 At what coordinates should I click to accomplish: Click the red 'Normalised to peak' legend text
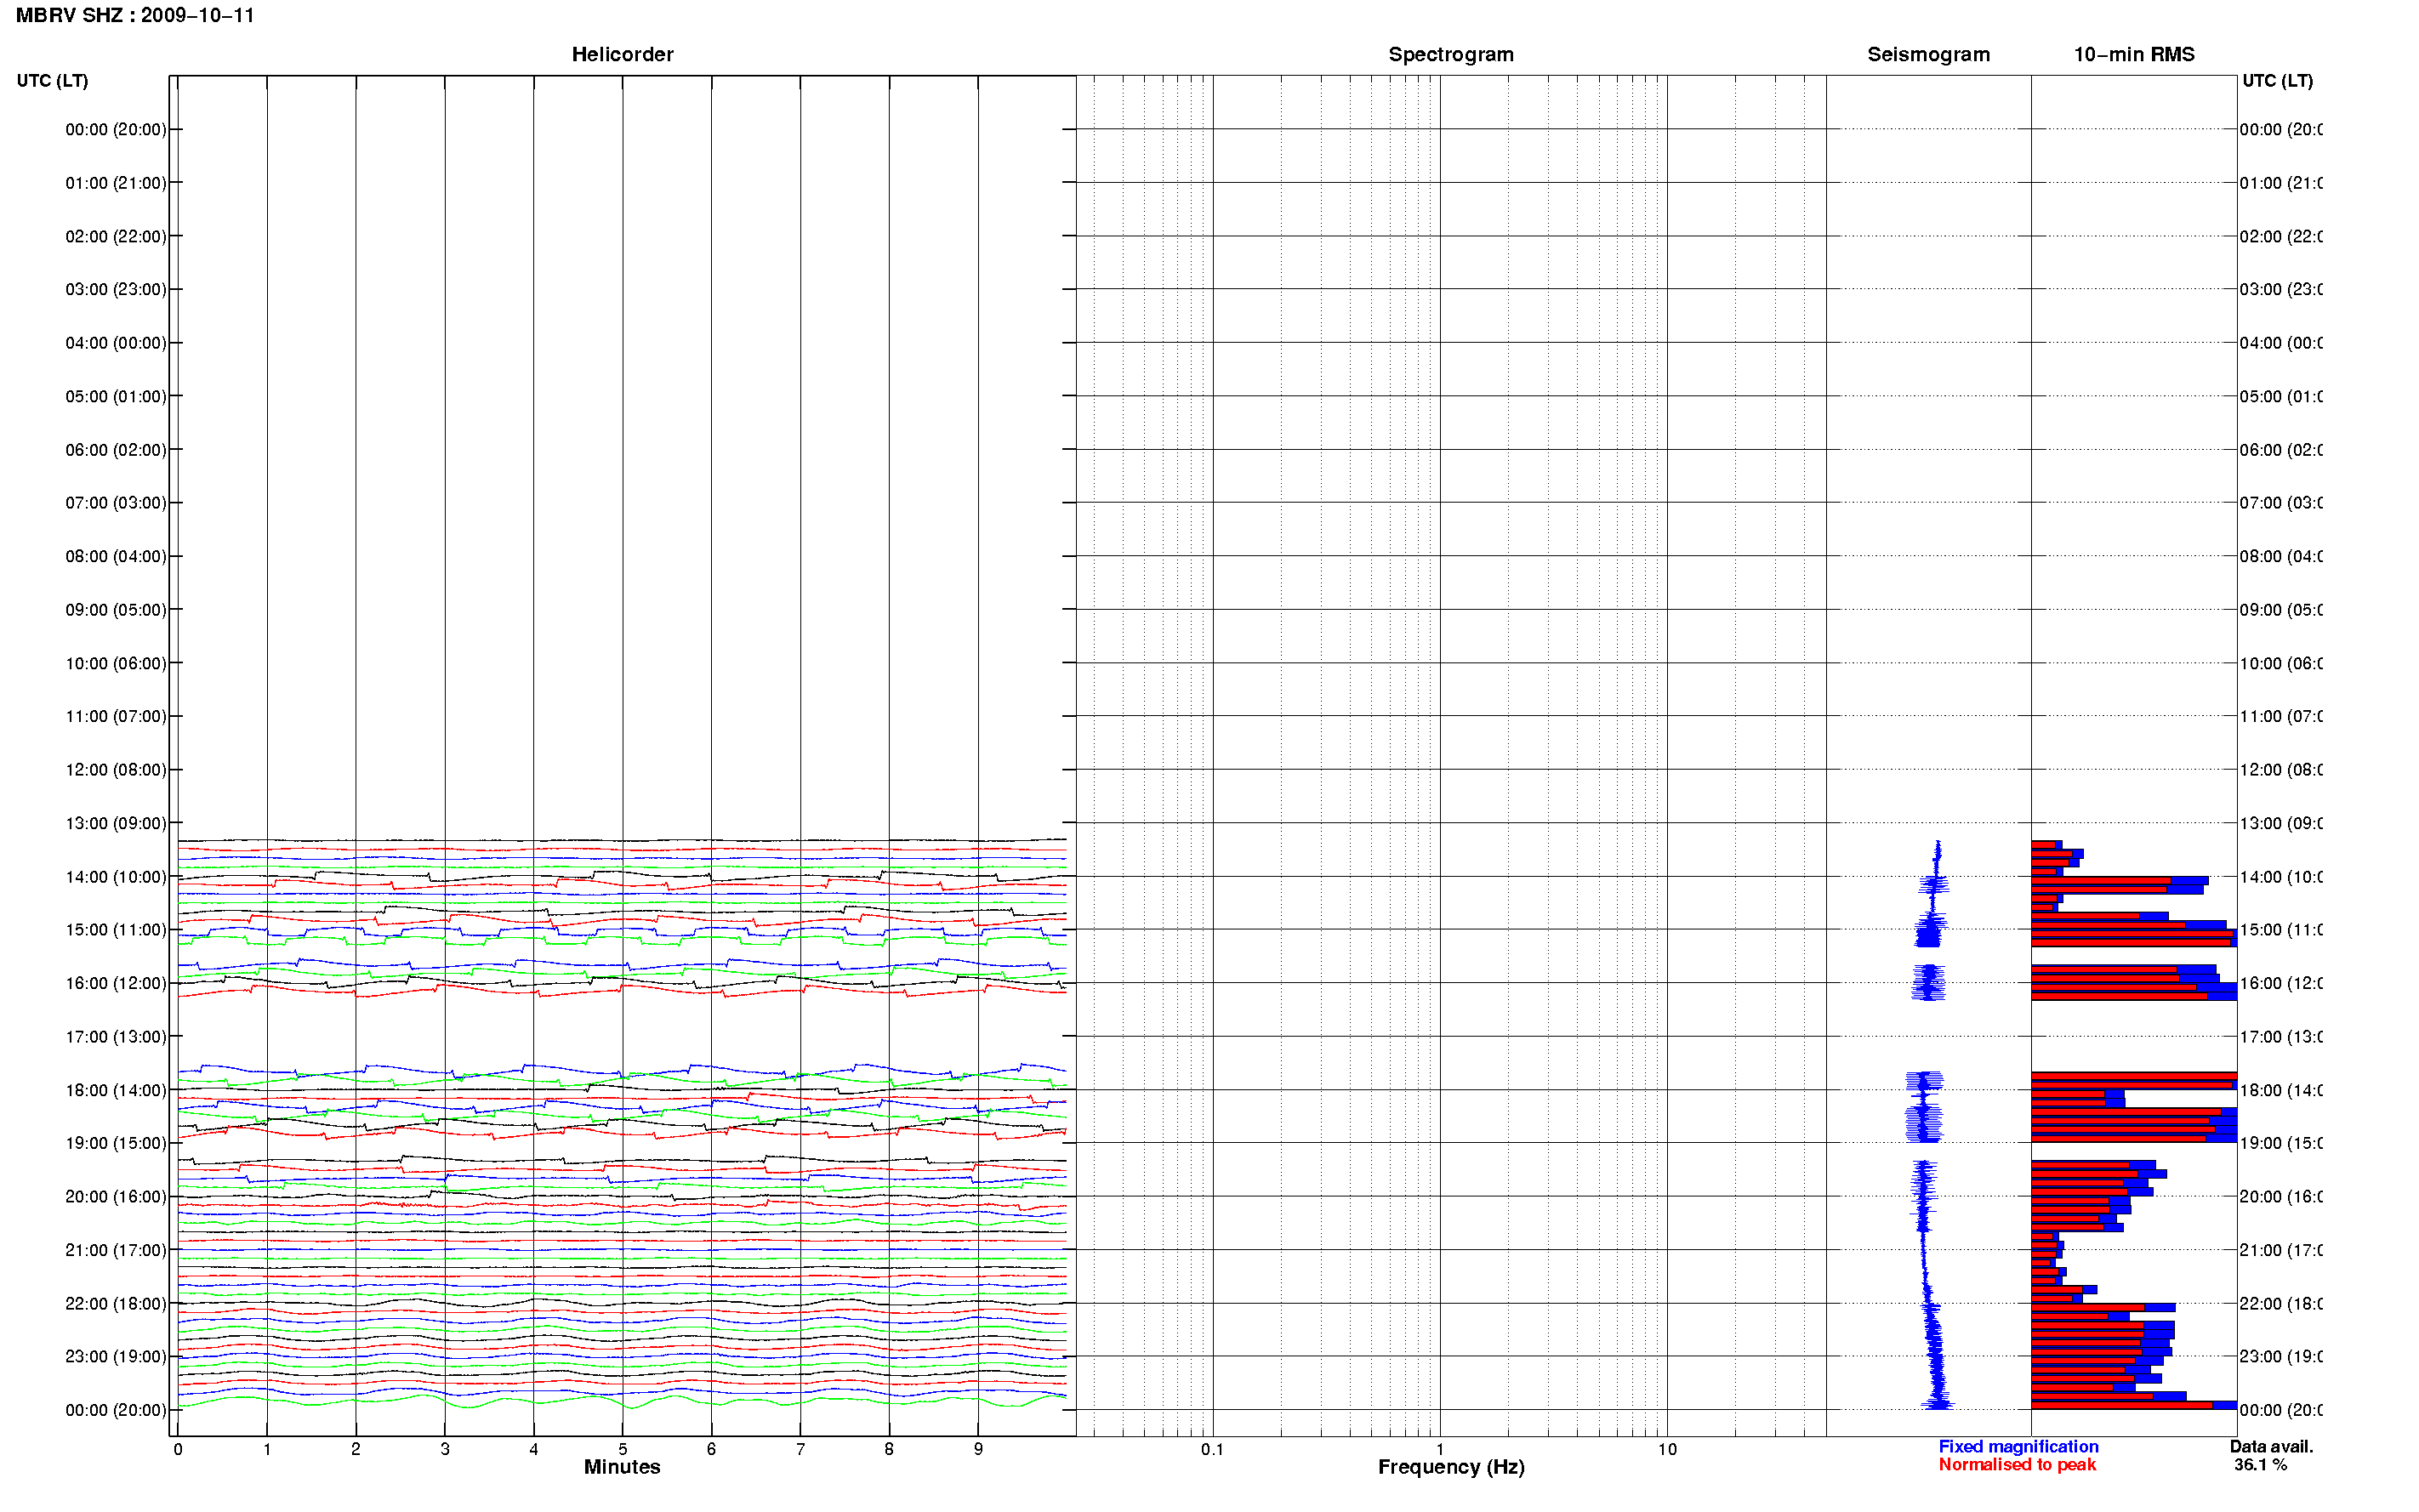pos(2017,1465)
